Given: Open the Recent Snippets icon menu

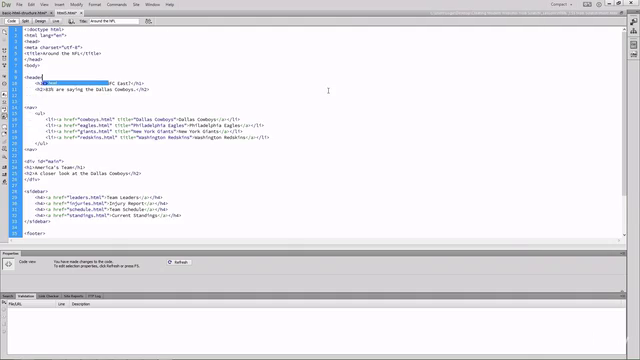Looking at the screenshot, I should [x=4, y=149].
